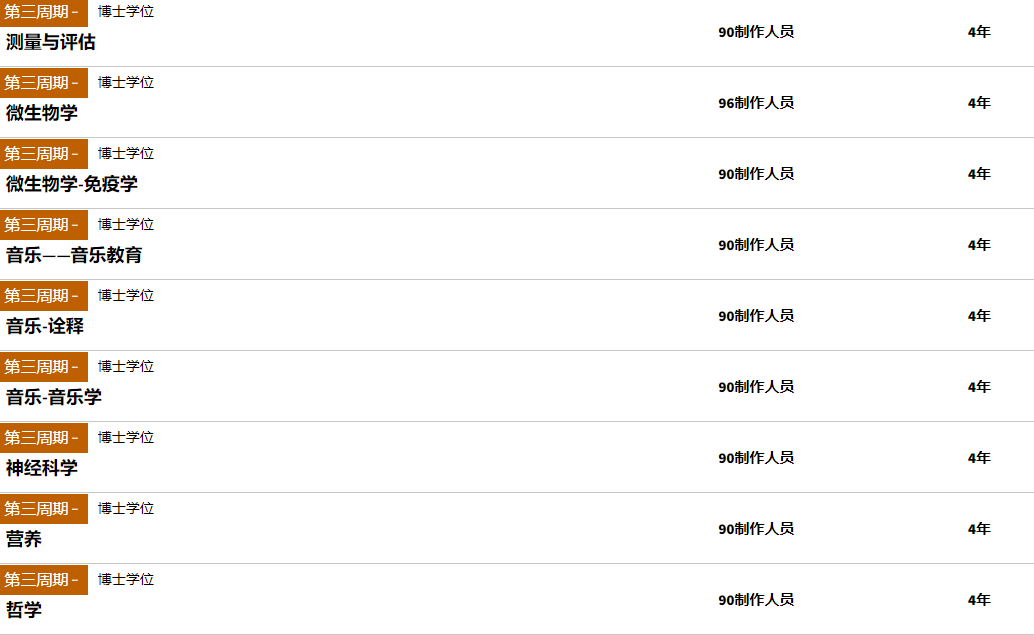Open the 音乐-诠释 program link
The width and height of the screenshot is (1034, 635).
(45, 326)
